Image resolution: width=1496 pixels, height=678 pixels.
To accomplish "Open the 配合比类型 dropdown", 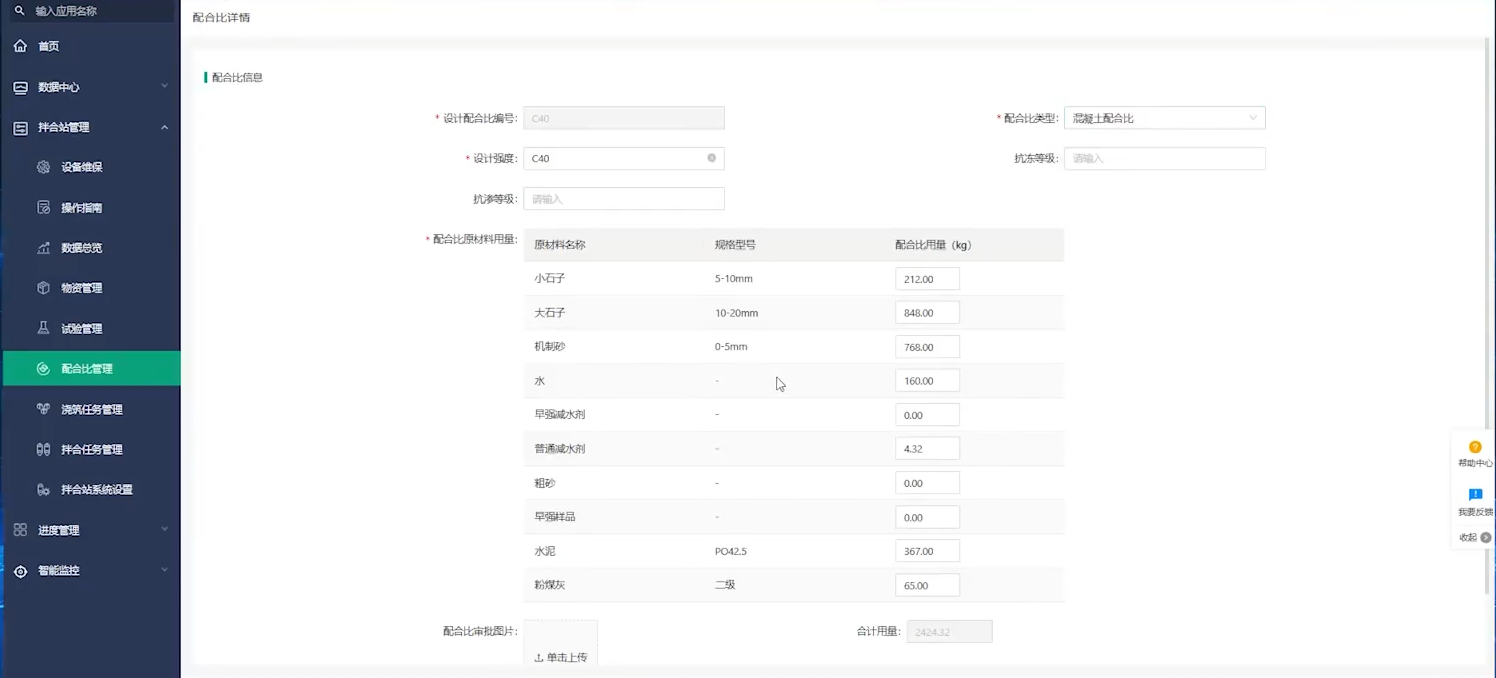I will pos(1165,118).
